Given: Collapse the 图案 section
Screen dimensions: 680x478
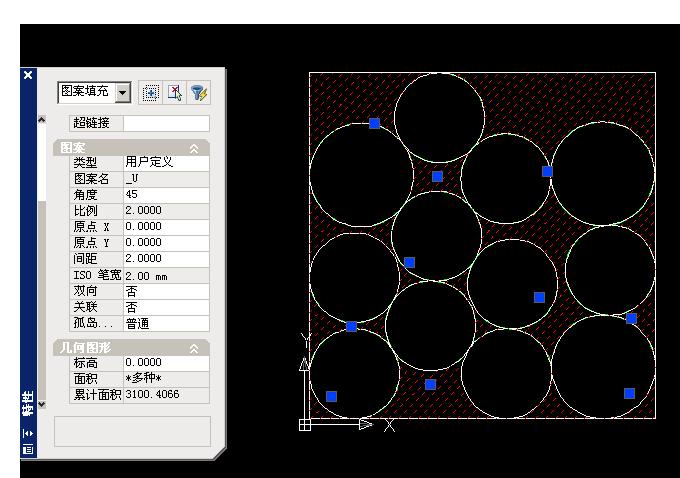Looking at the screenshot, I should click(194, 149).
